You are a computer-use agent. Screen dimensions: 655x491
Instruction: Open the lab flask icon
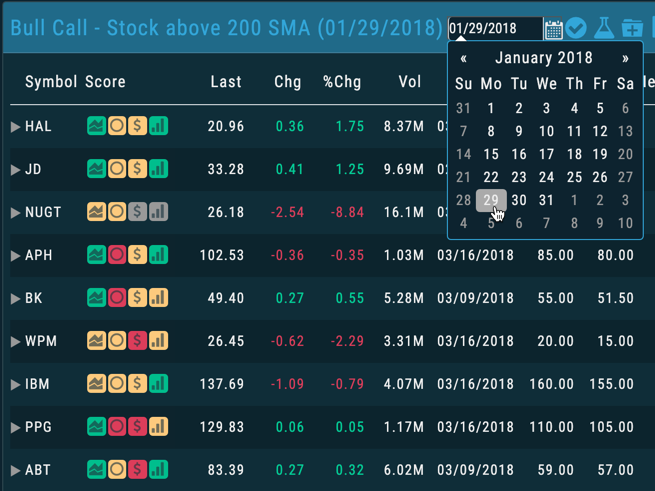tap(604, 28)
